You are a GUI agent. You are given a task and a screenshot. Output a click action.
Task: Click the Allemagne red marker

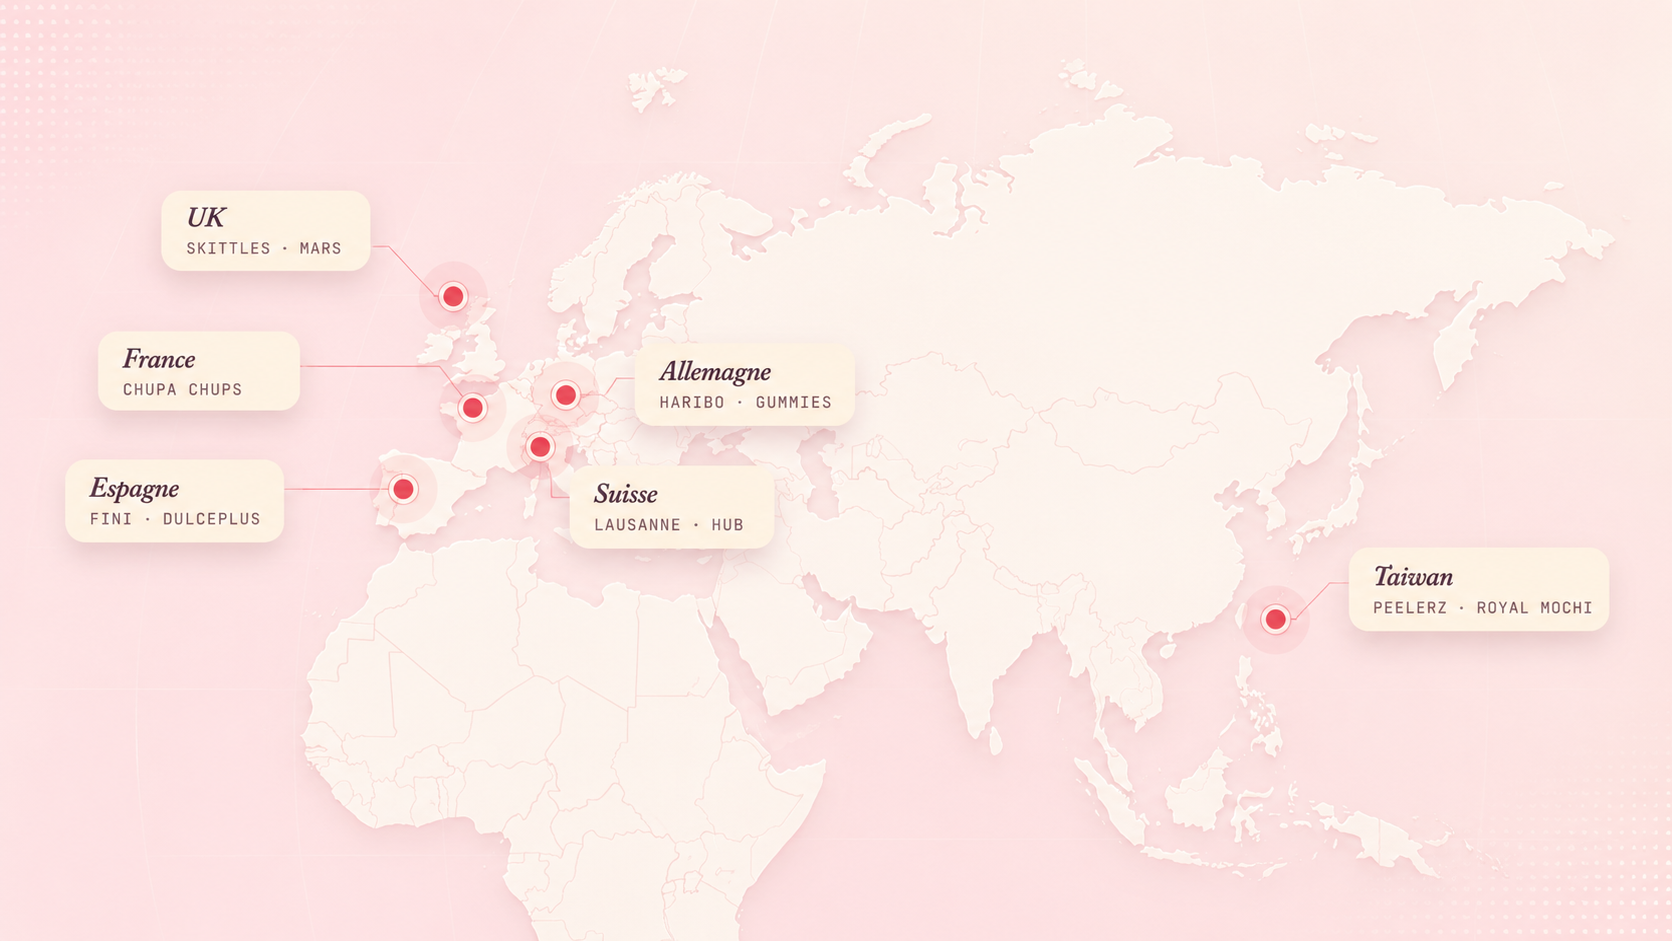pyautogui.click(x=566, y=395)
